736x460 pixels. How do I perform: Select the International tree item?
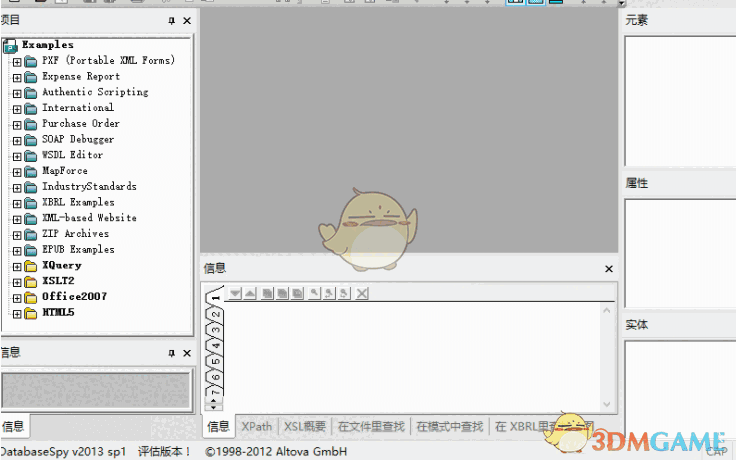[78, 108]
